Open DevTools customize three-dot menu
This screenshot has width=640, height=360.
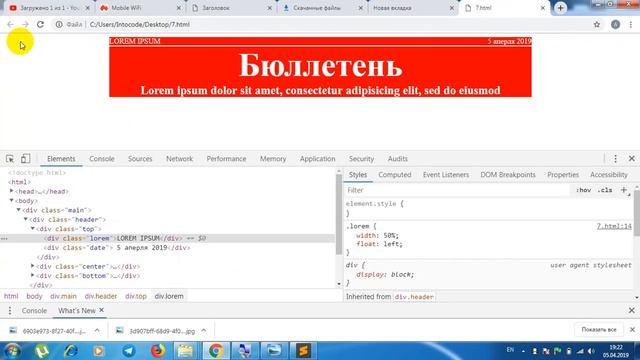pos(616,159)
